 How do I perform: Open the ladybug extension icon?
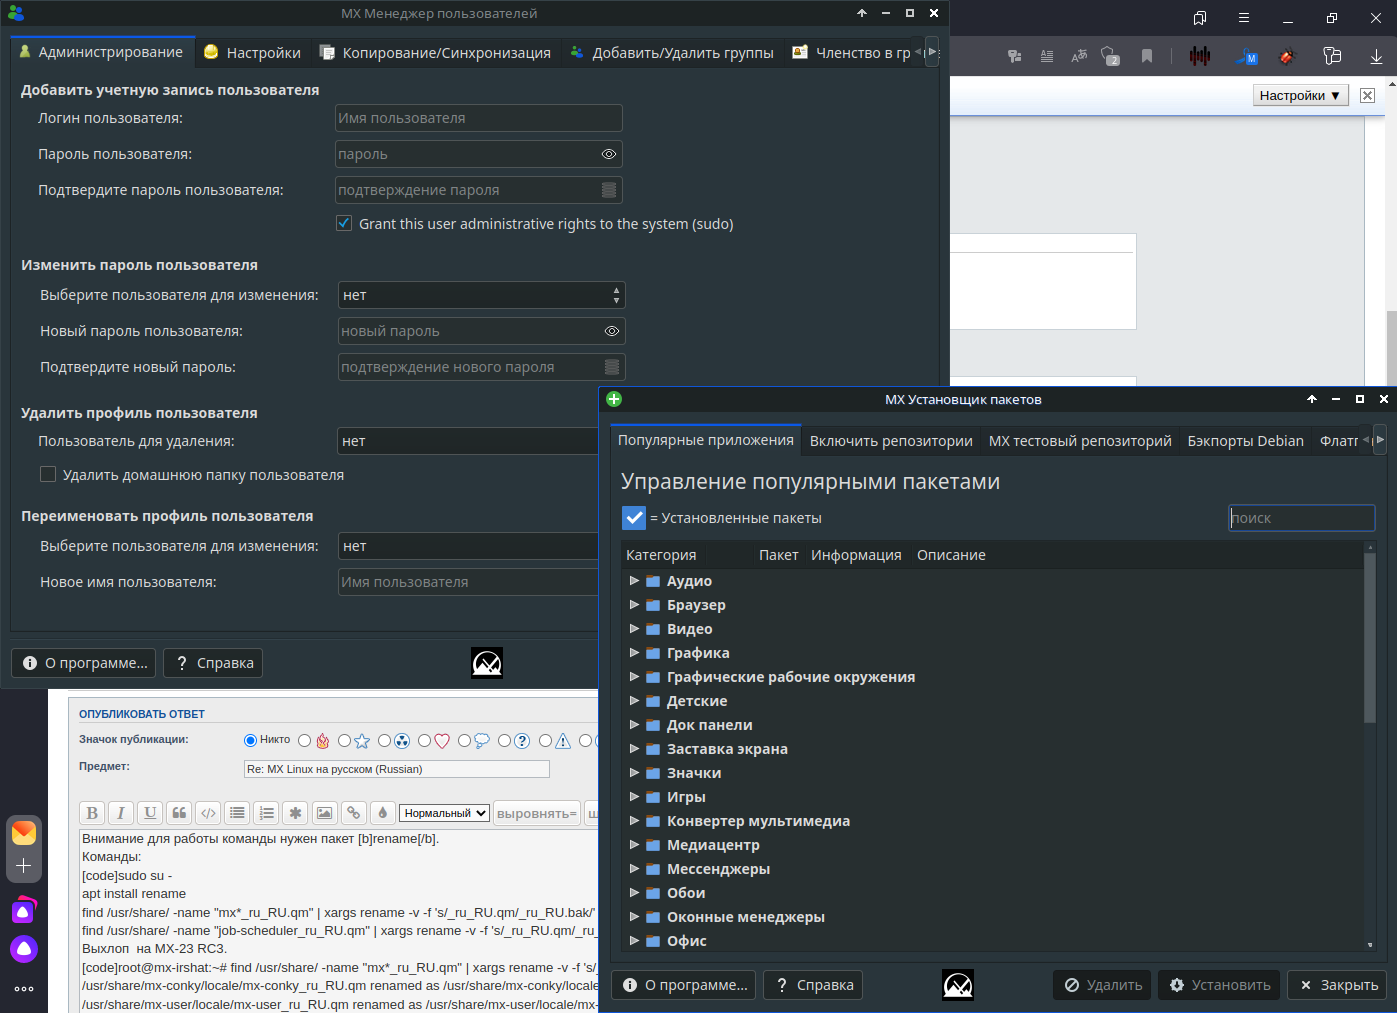click(x=1288, y=56)
